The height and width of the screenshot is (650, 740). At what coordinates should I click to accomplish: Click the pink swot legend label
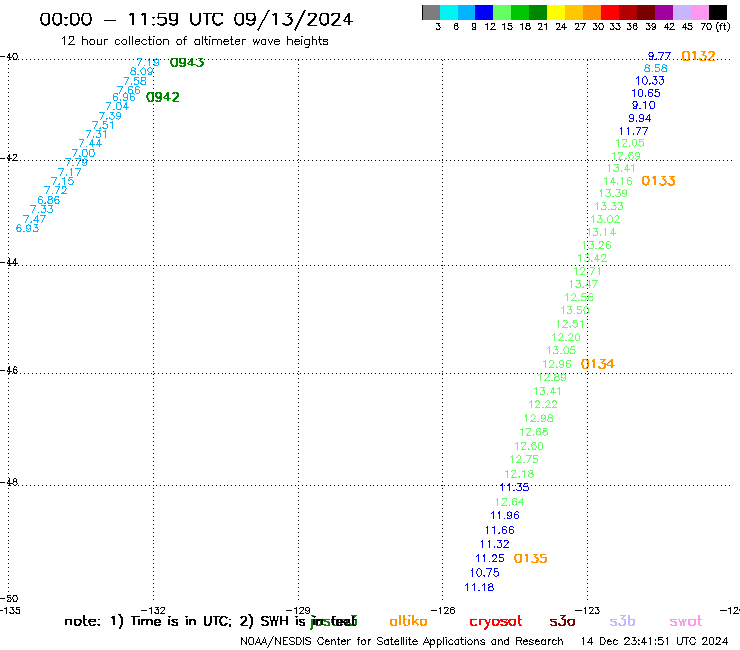click(686, 621)
